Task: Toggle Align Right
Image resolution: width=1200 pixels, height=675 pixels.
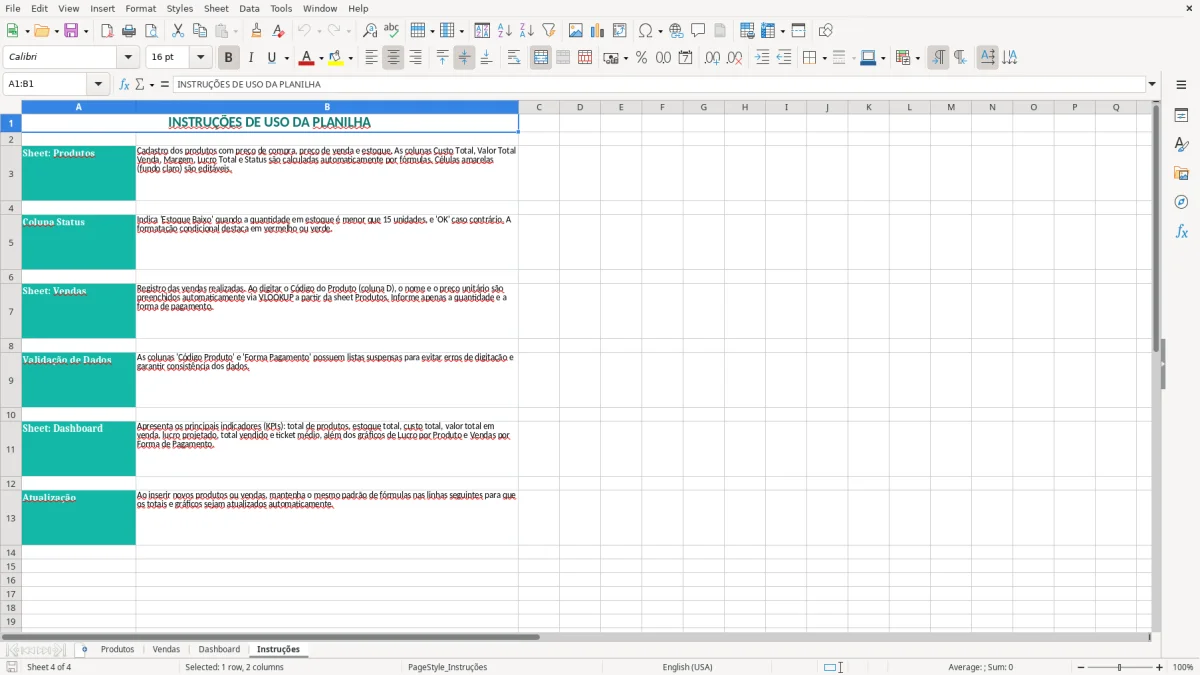Action: click(x=415, y=58)
